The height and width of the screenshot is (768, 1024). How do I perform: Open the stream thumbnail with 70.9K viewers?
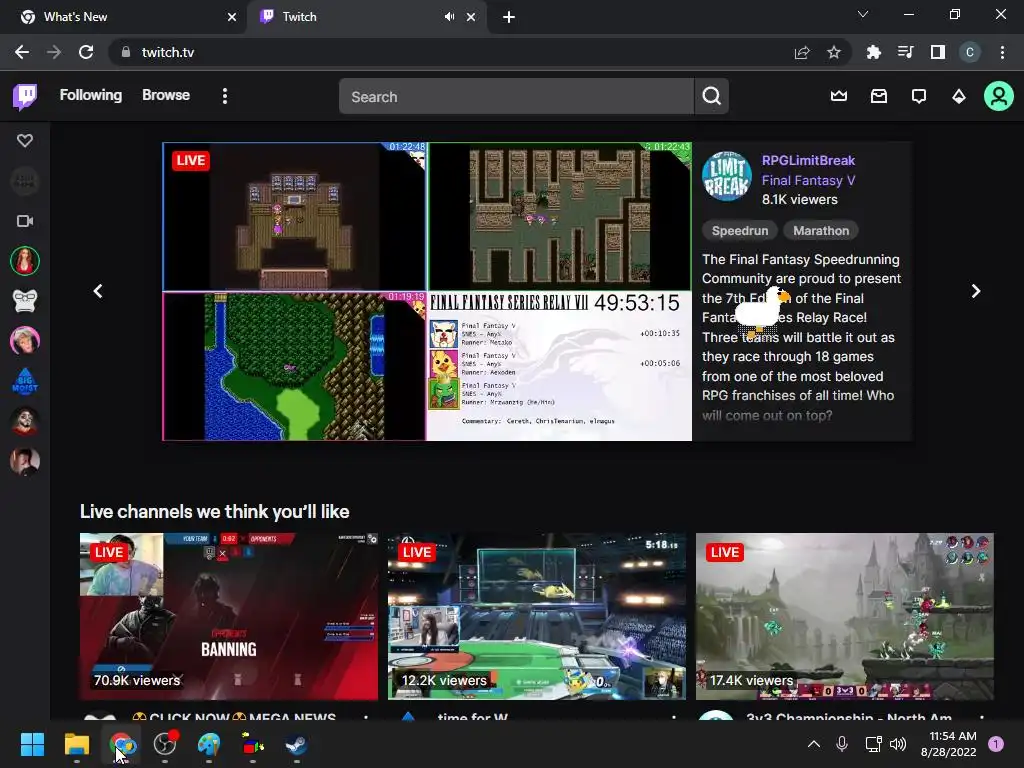tap(229, 616)
